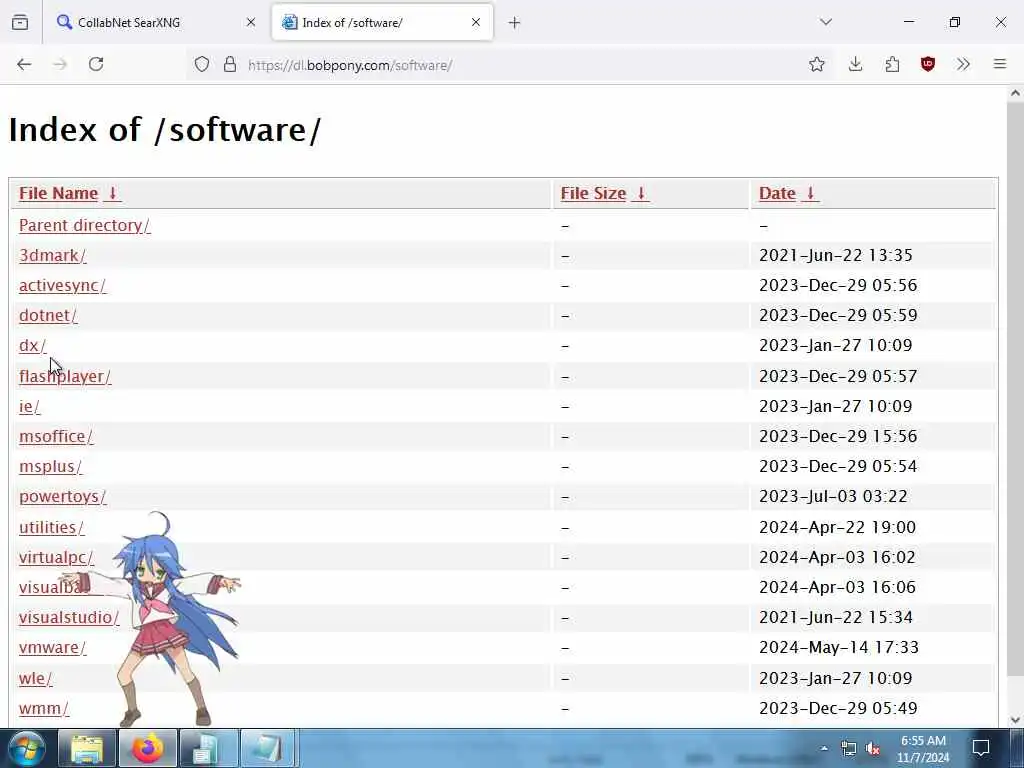Go forward one page
The width and height of the screenshot is (1024, 768).
pos(60,64)
